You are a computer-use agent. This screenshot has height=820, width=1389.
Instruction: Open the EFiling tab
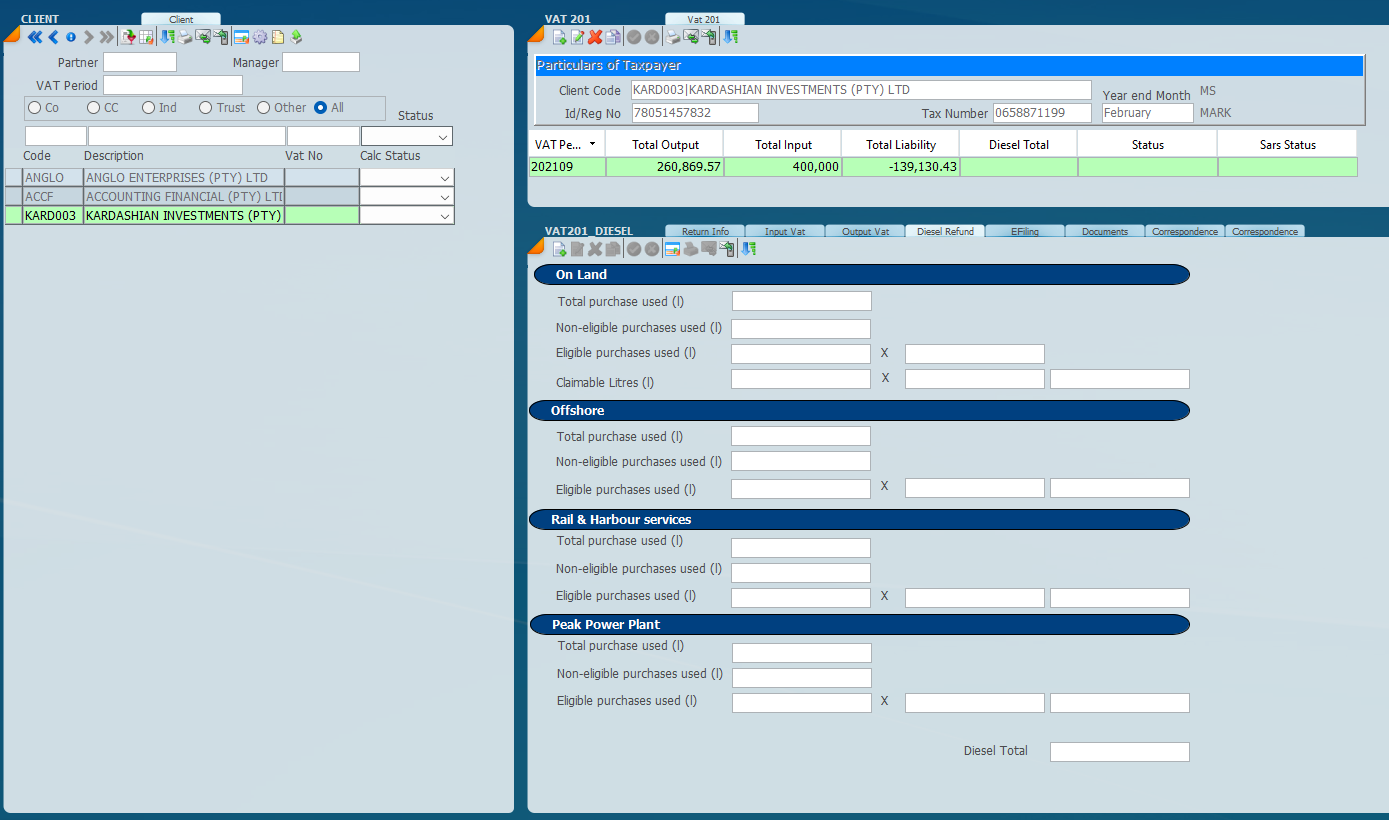click(1024, 231)
